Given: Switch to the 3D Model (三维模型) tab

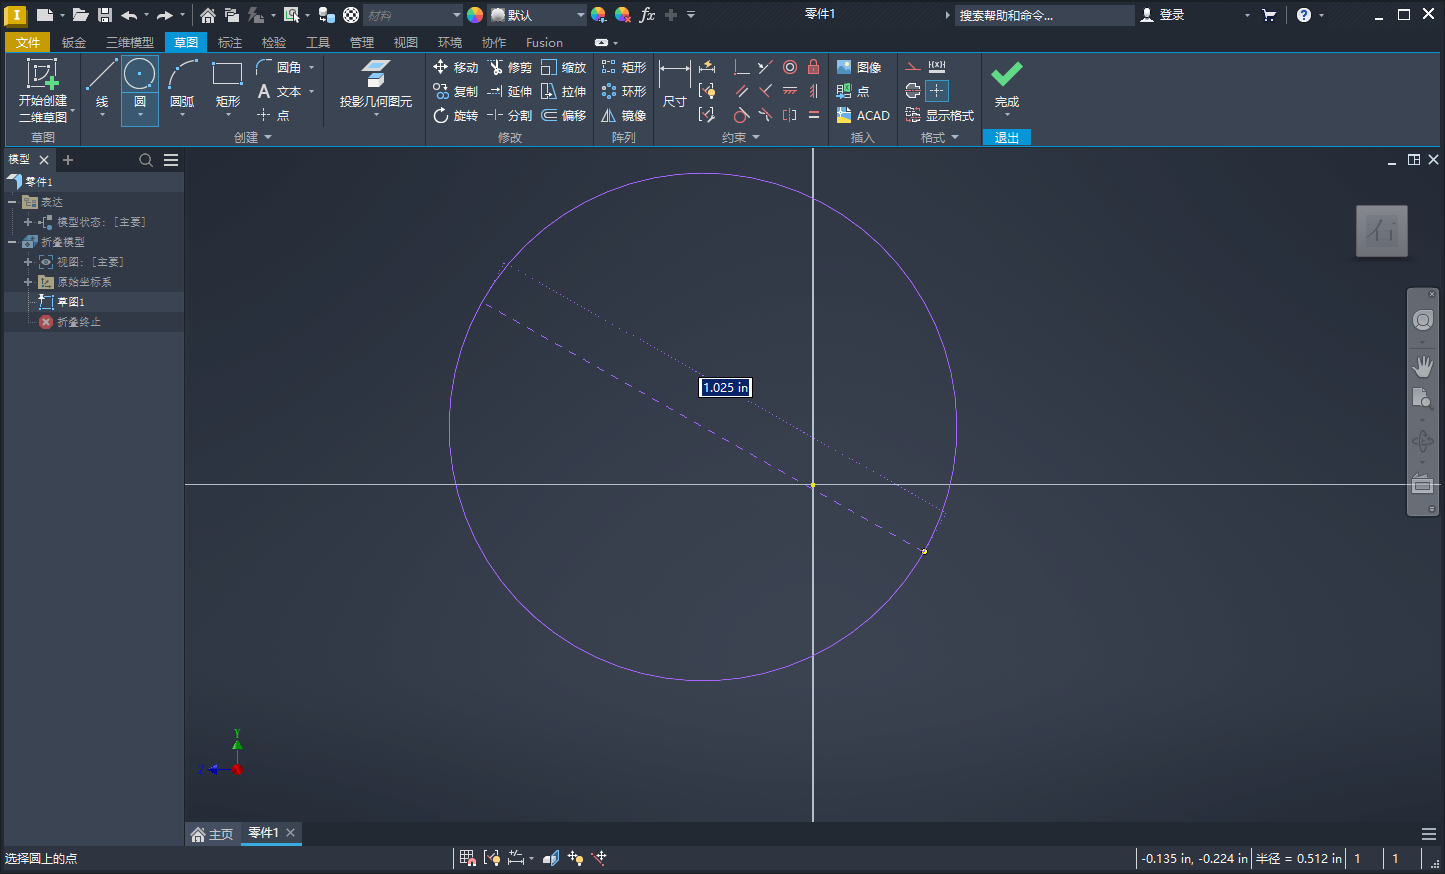Looking at the screenshot, I should pos(130,42).
